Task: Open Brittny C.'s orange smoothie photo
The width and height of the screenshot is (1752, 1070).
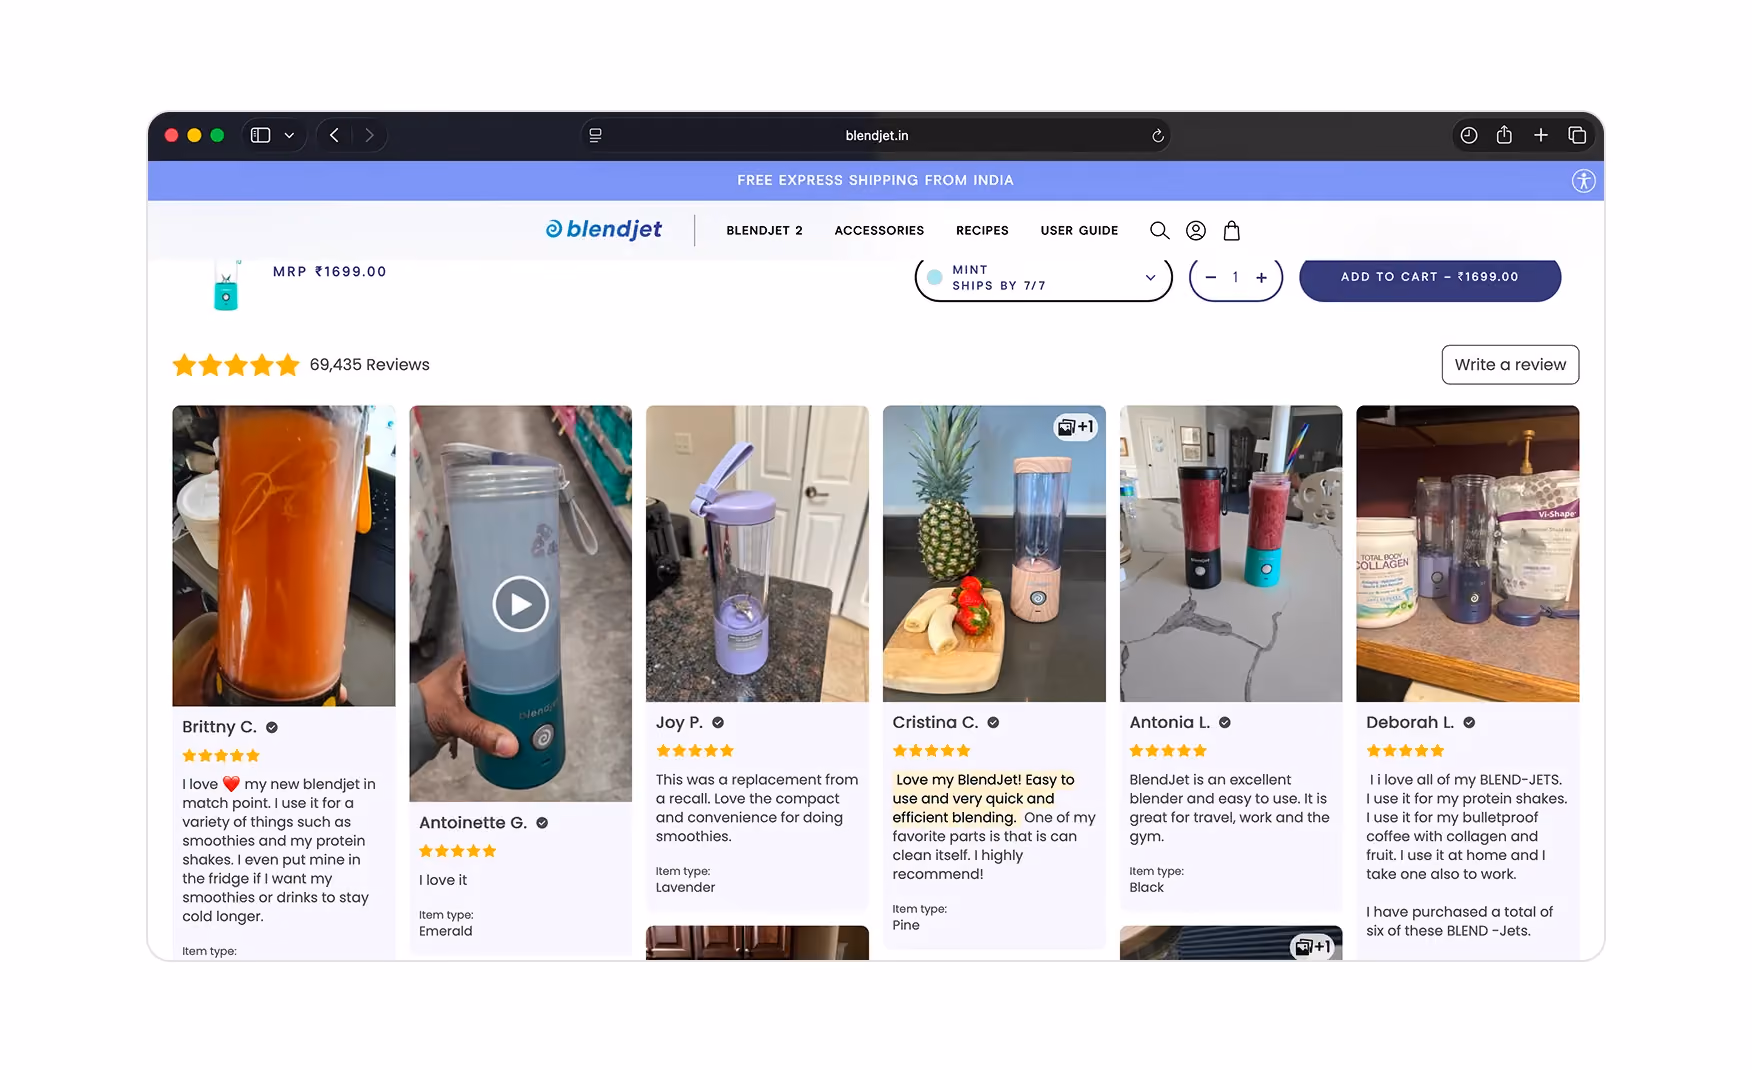Action: click(x=284, y=556)
